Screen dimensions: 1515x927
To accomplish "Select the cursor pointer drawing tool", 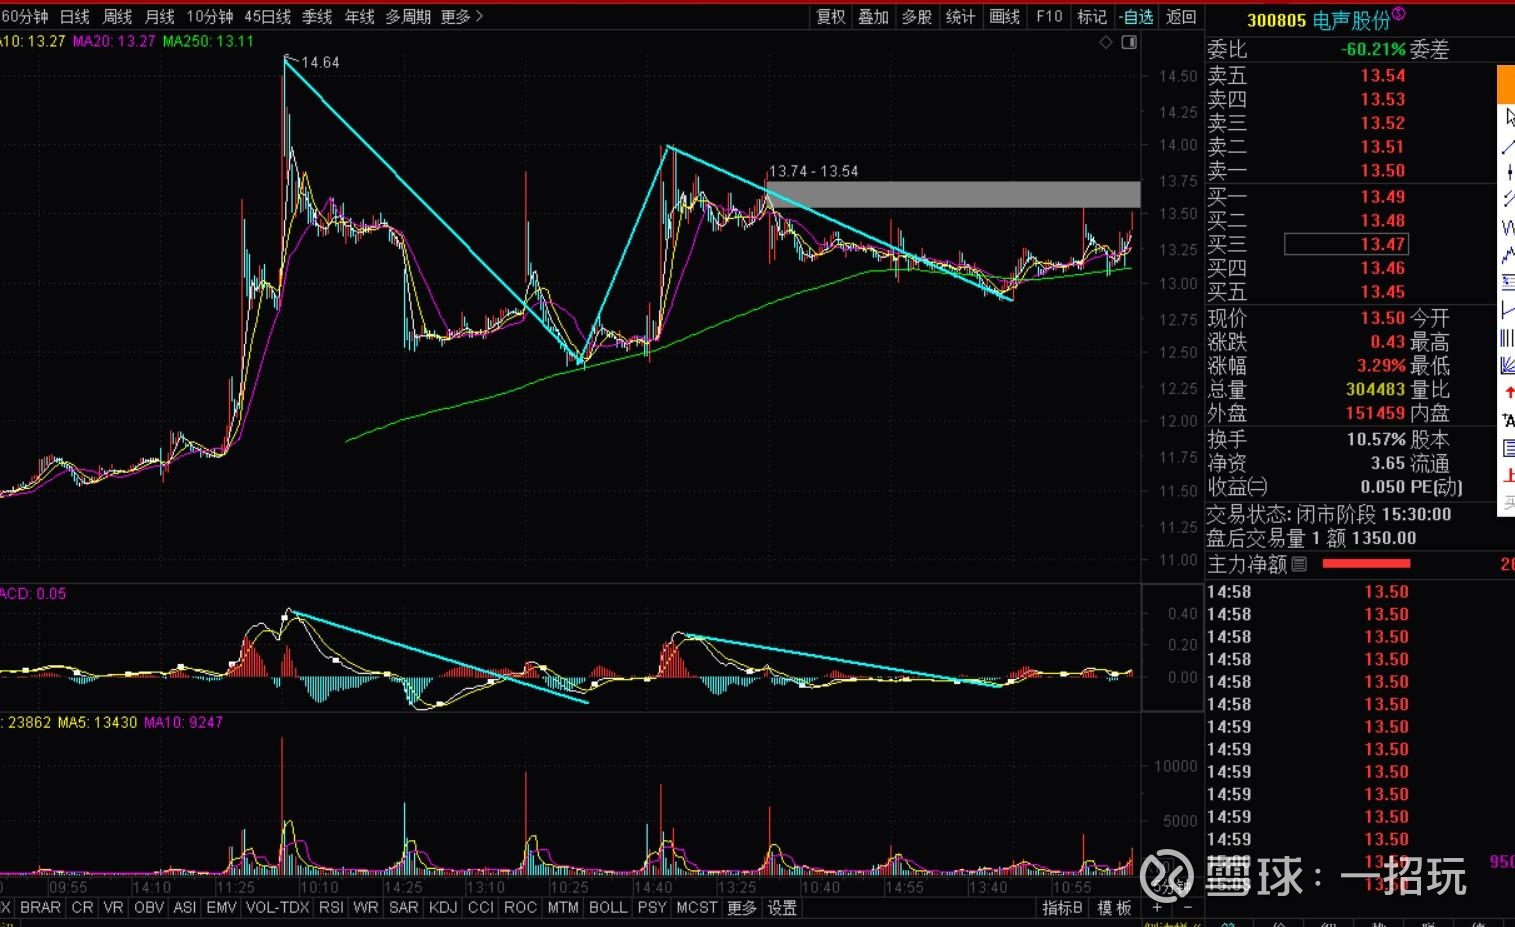I will pyautogui.click(x=1508, y=117).
